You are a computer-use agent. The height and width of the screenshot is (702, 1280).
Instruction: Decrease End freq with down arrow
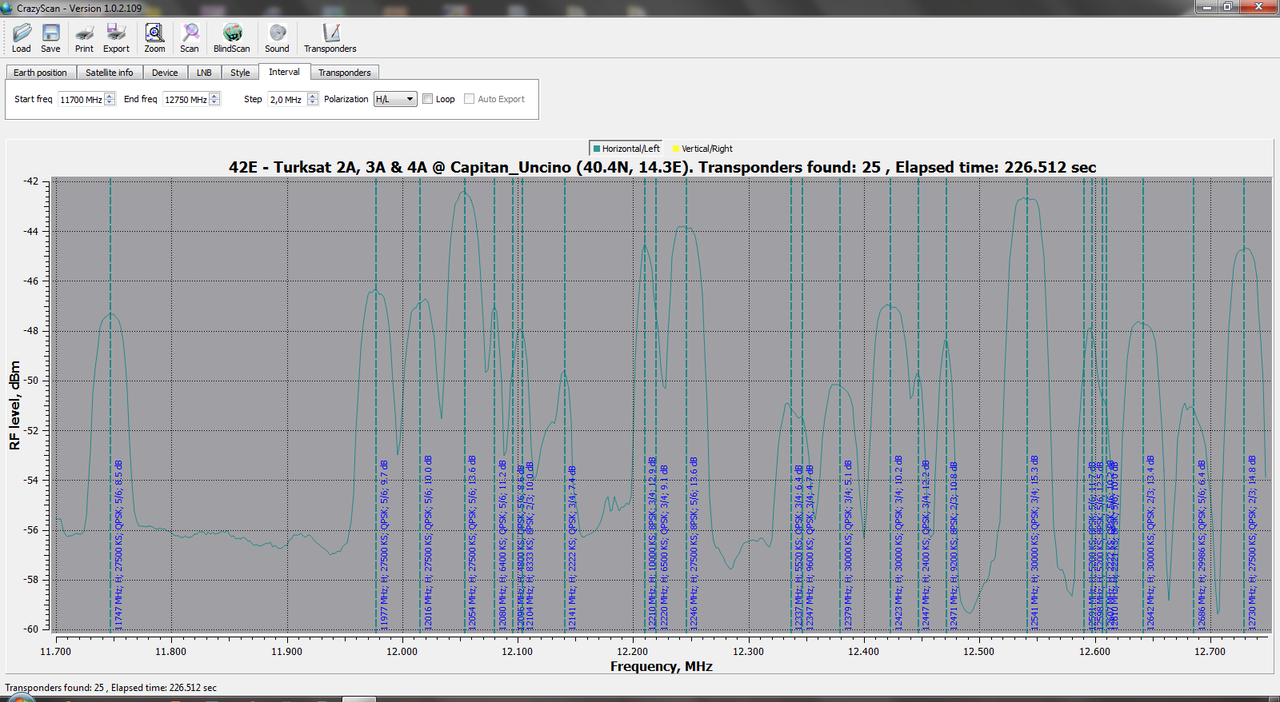[215, 102]
